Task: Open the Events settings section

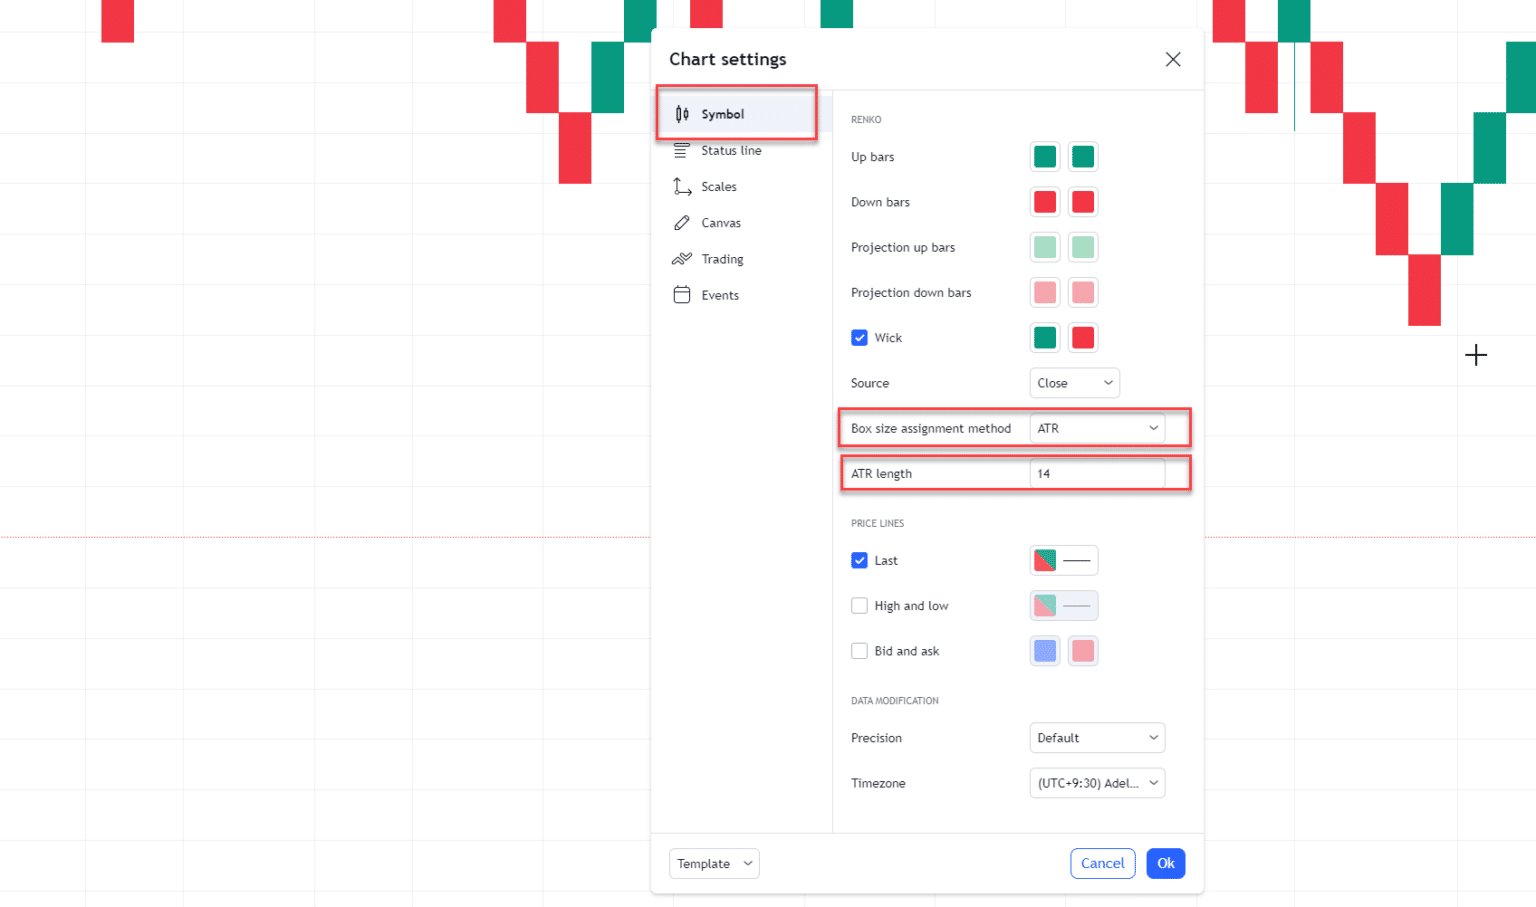Action: click(x=683, y=294)
